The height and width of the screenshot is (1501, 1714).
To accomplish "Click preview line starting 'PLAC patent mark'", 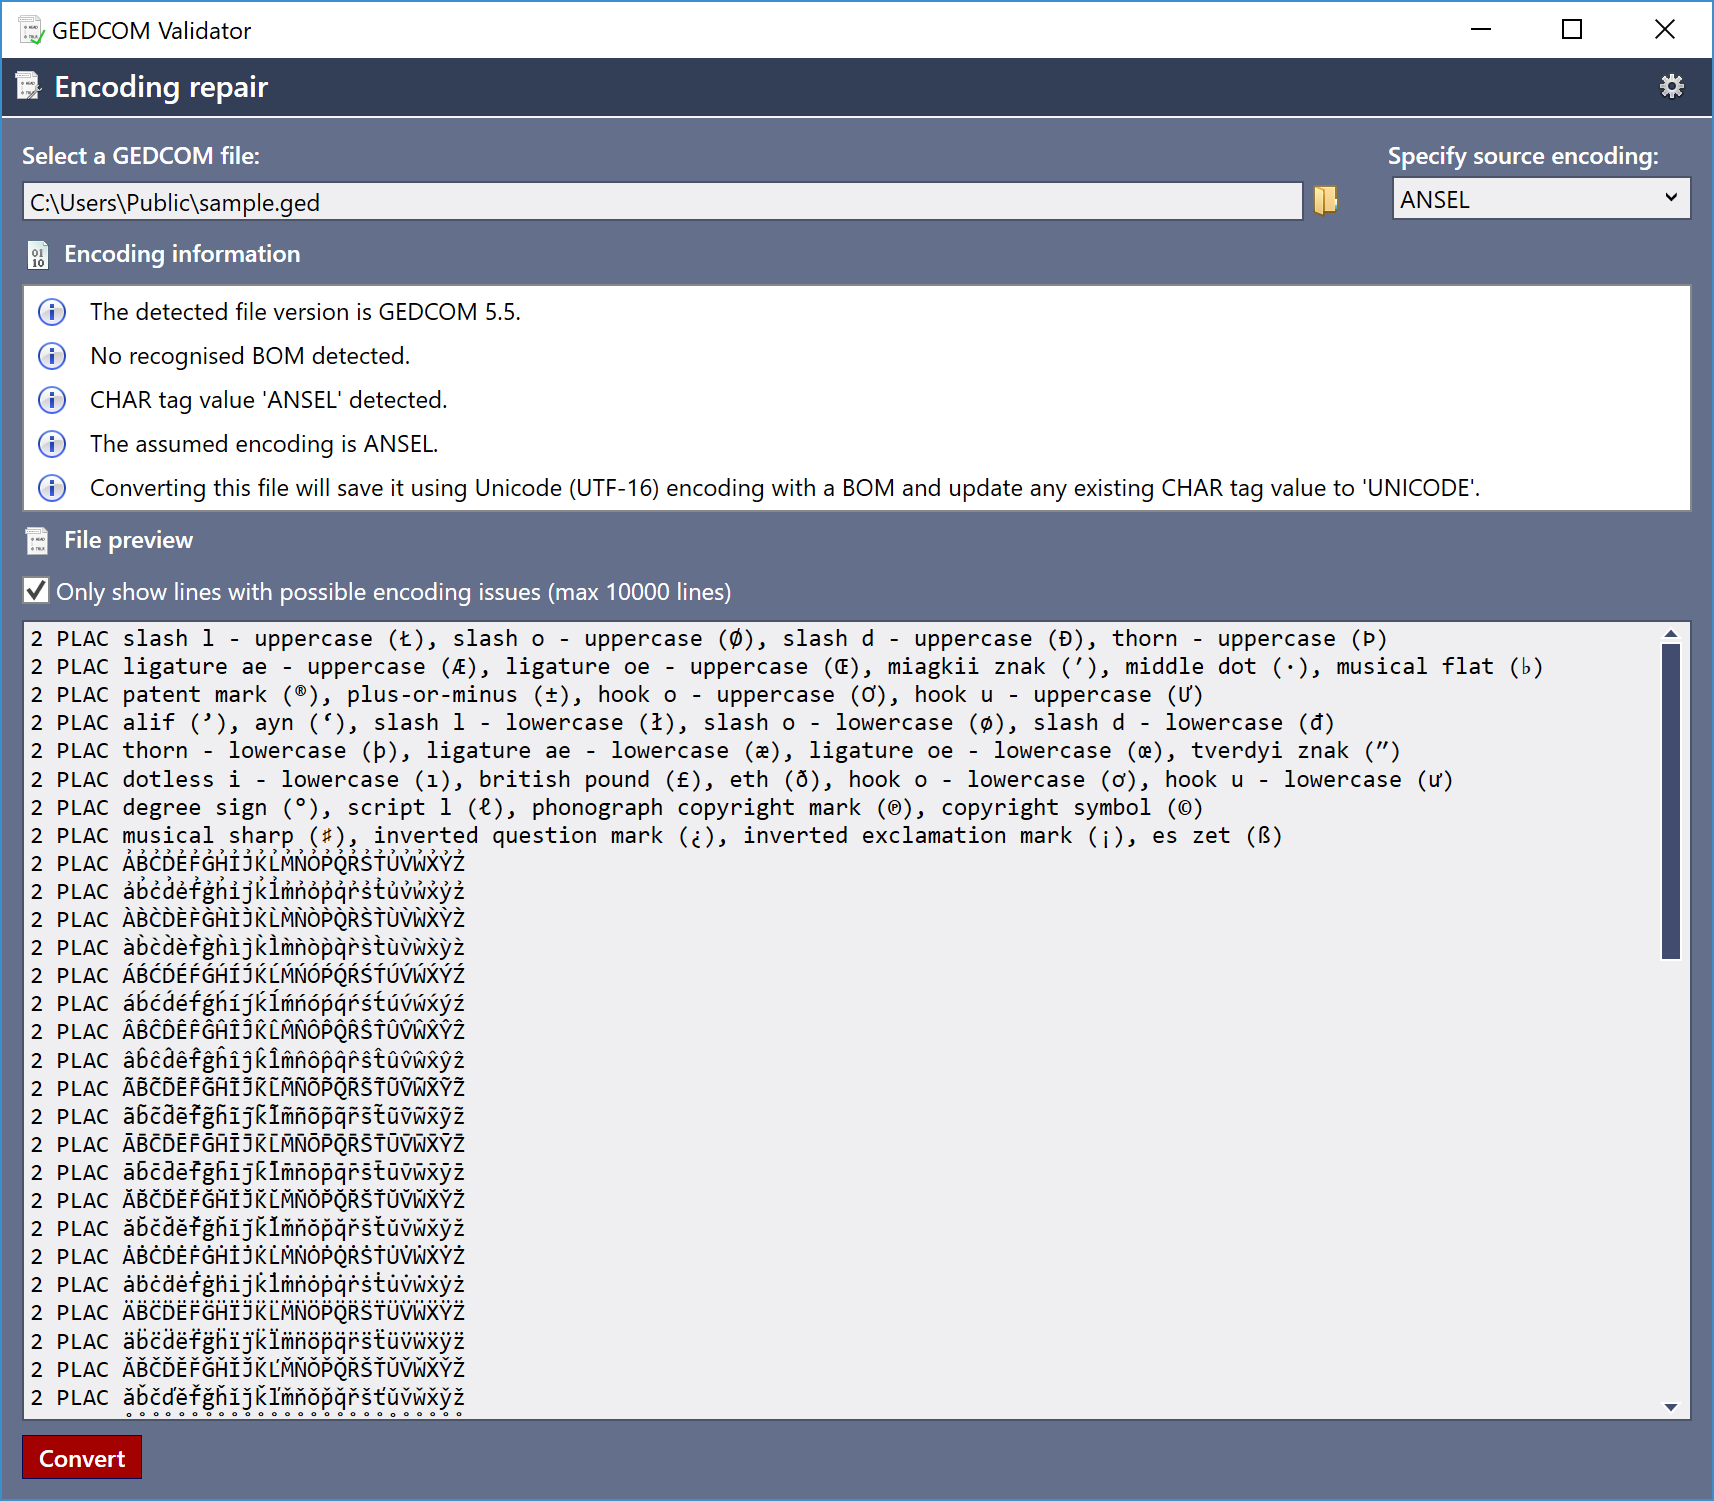I will click(x=616, y=695).
